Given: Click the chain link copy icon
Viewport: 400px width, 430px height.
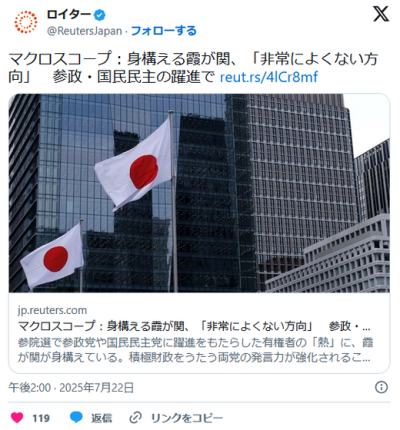Looking at the screenshot, I should (x=135, y=418).
